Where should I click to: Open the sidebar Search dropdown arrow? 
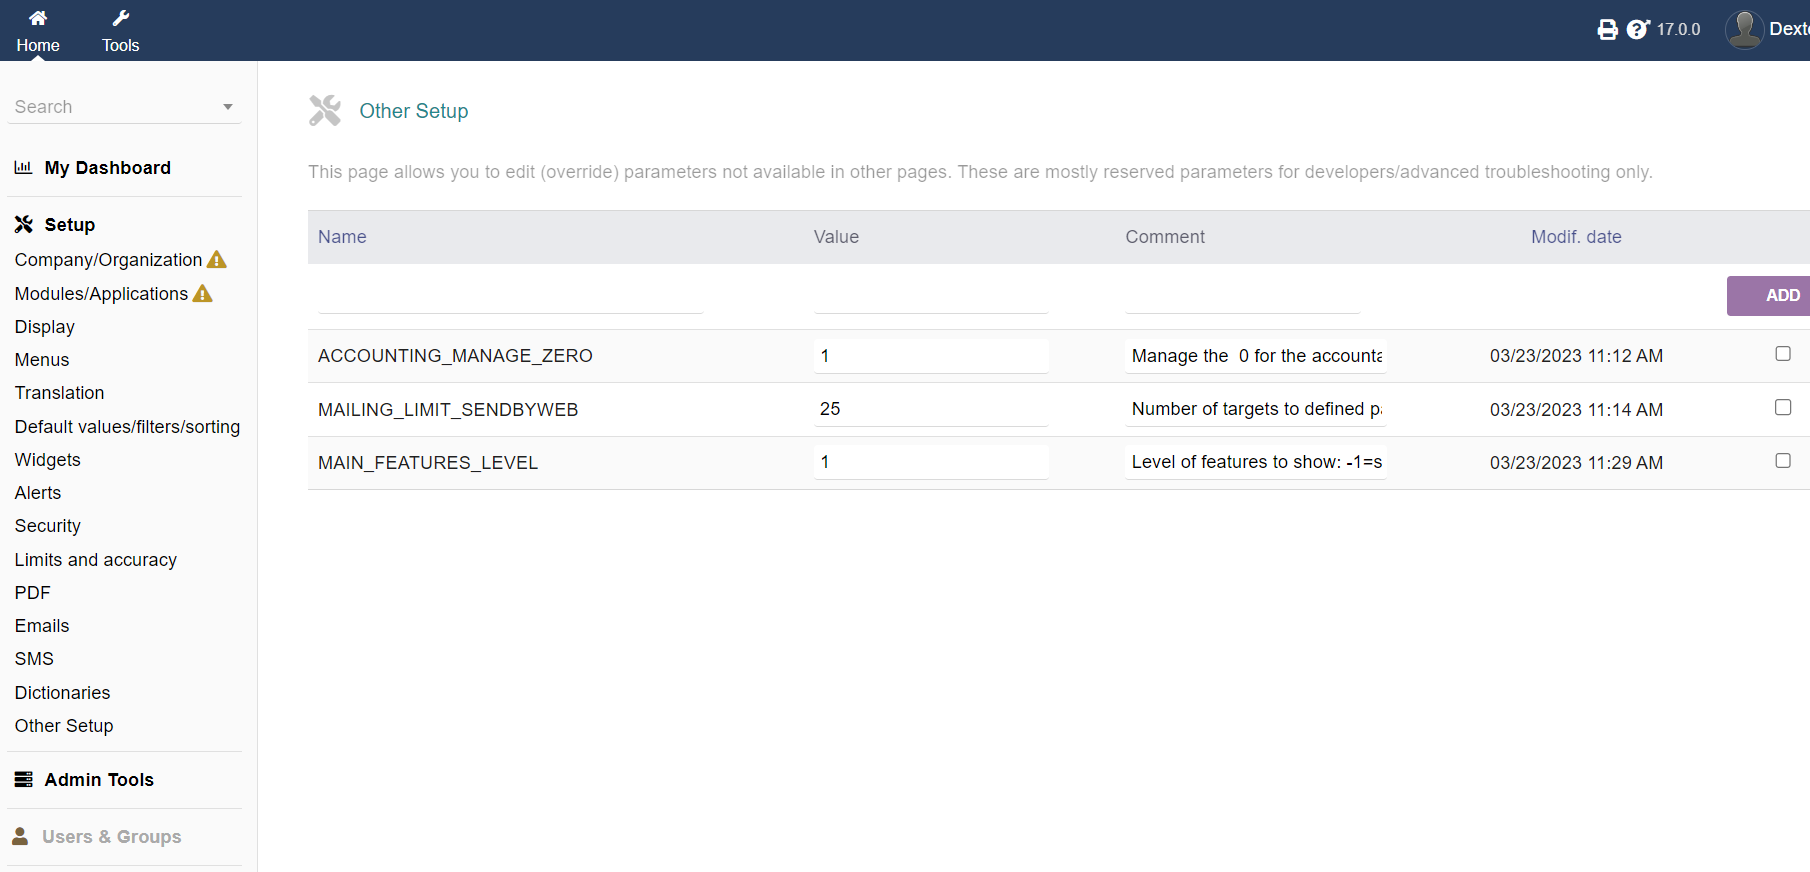(x=228, y=107)
